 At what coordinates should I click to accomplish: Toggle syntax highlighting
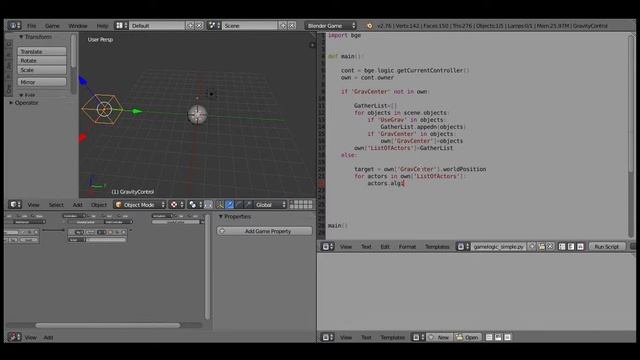[580, 247]
